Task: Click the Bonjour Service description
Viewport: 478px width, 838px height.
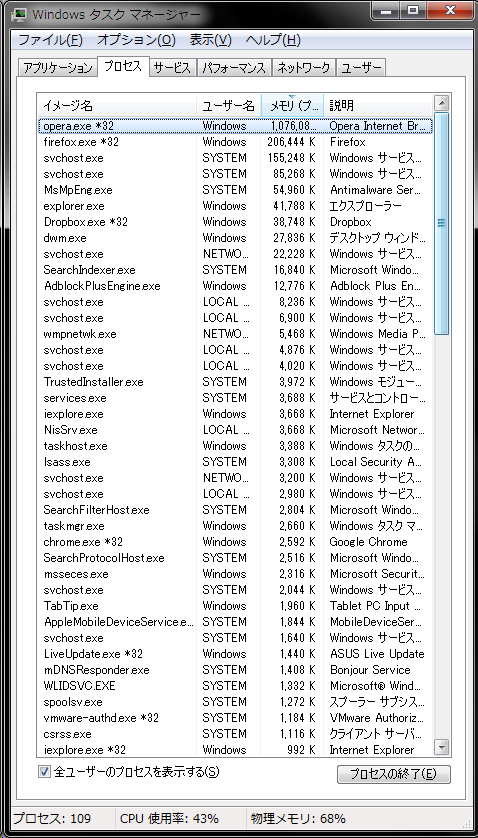Action: pos(370,670)
